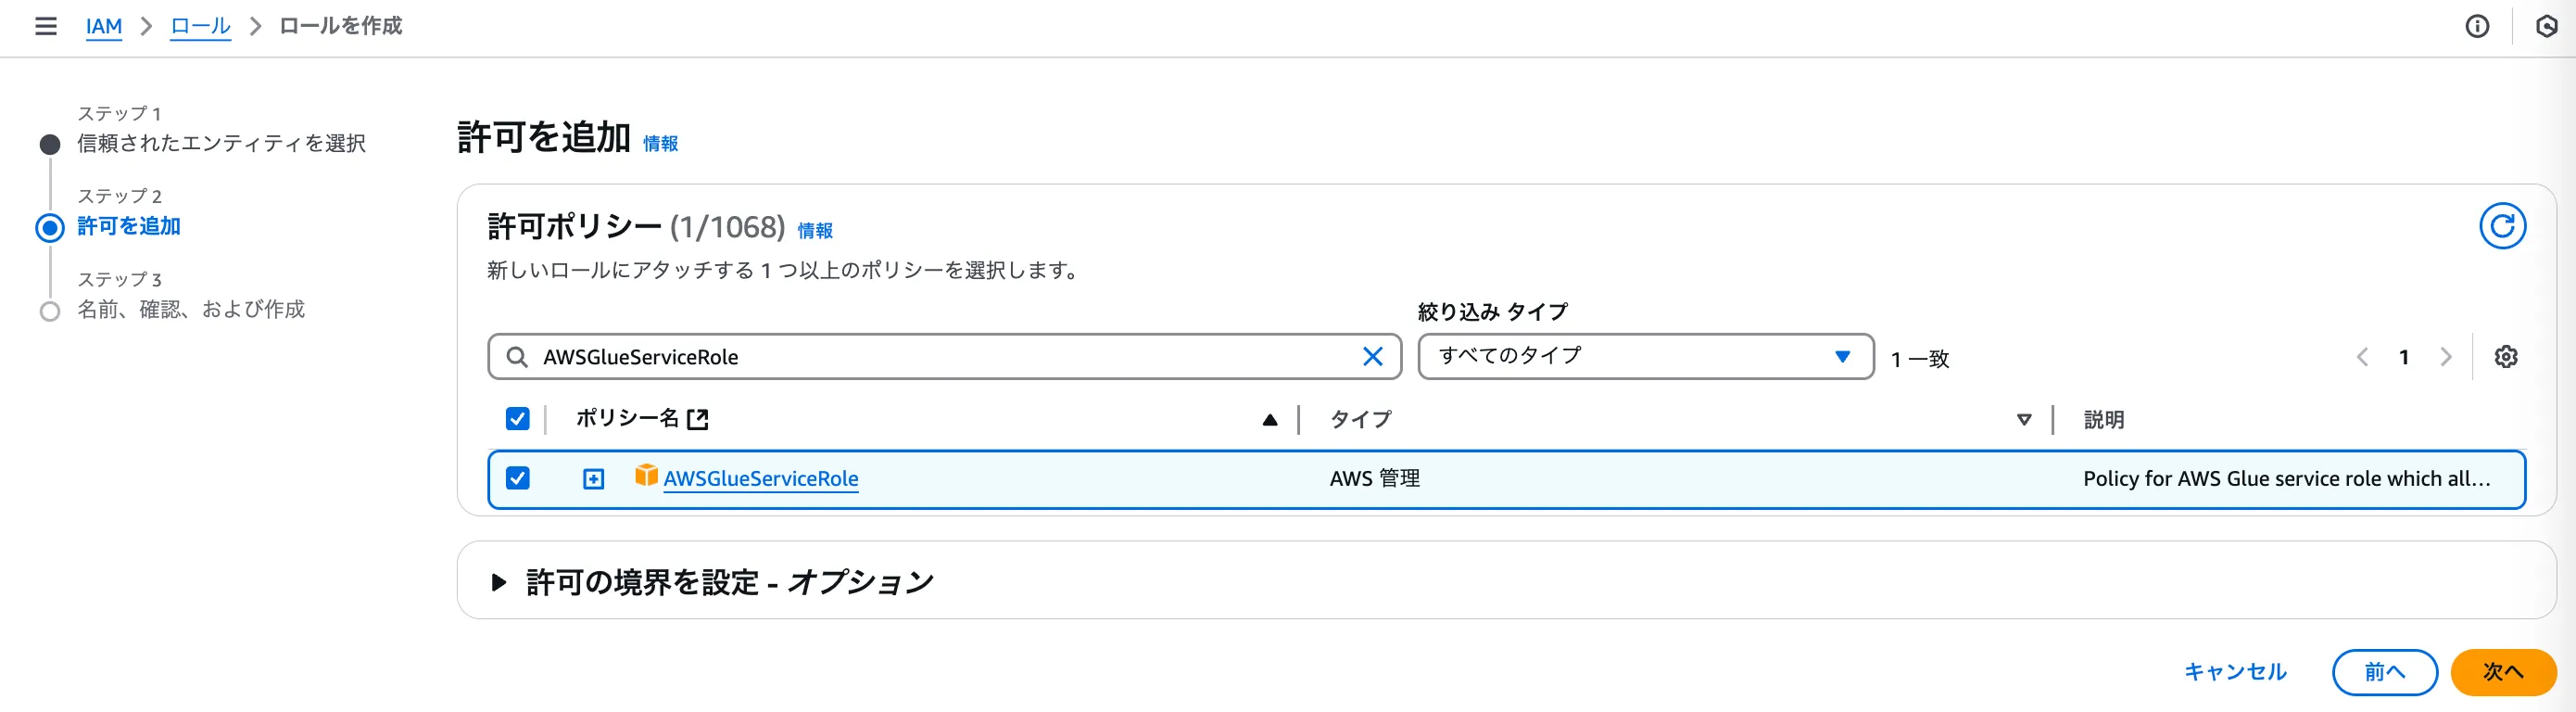
Task: Go to IAM breadcrumb link
Action: click(x=103, y=26)
